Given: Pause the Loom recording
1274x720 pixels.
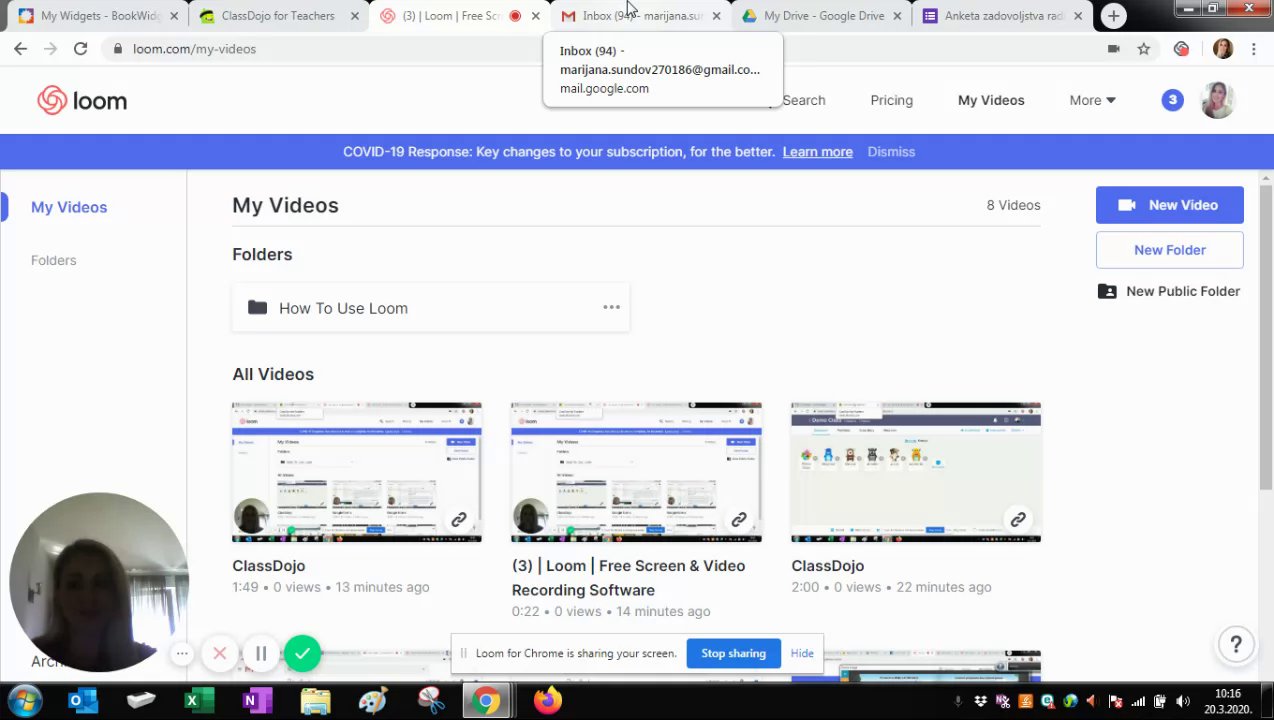Looking at the screenshot, I should pyautogui.click(x=261, y=654).
